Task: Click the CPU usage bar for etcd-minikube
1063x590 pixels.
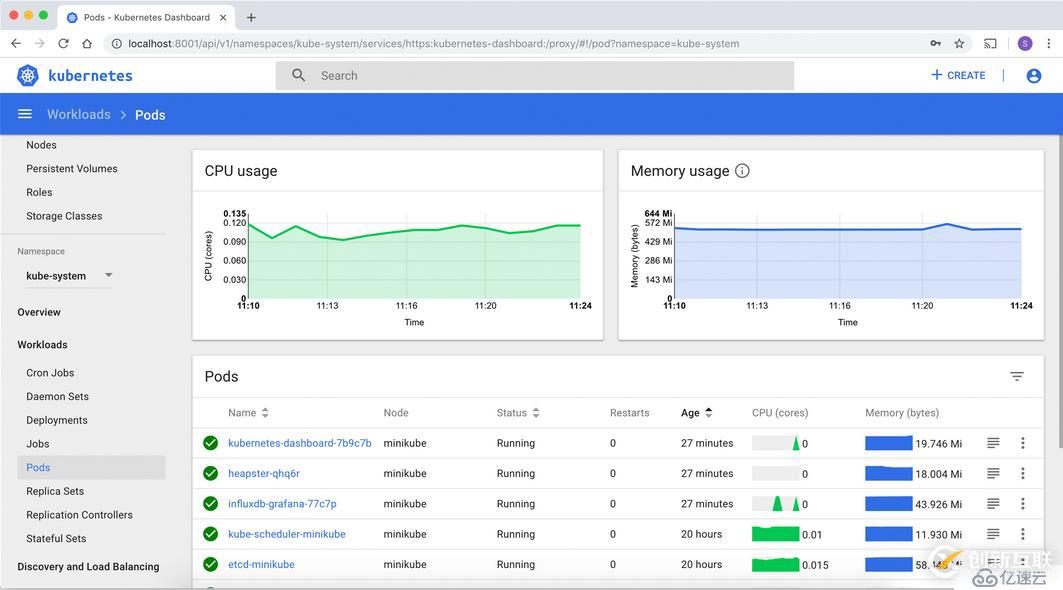Action: pyautogui.click(x=776, y=563)
